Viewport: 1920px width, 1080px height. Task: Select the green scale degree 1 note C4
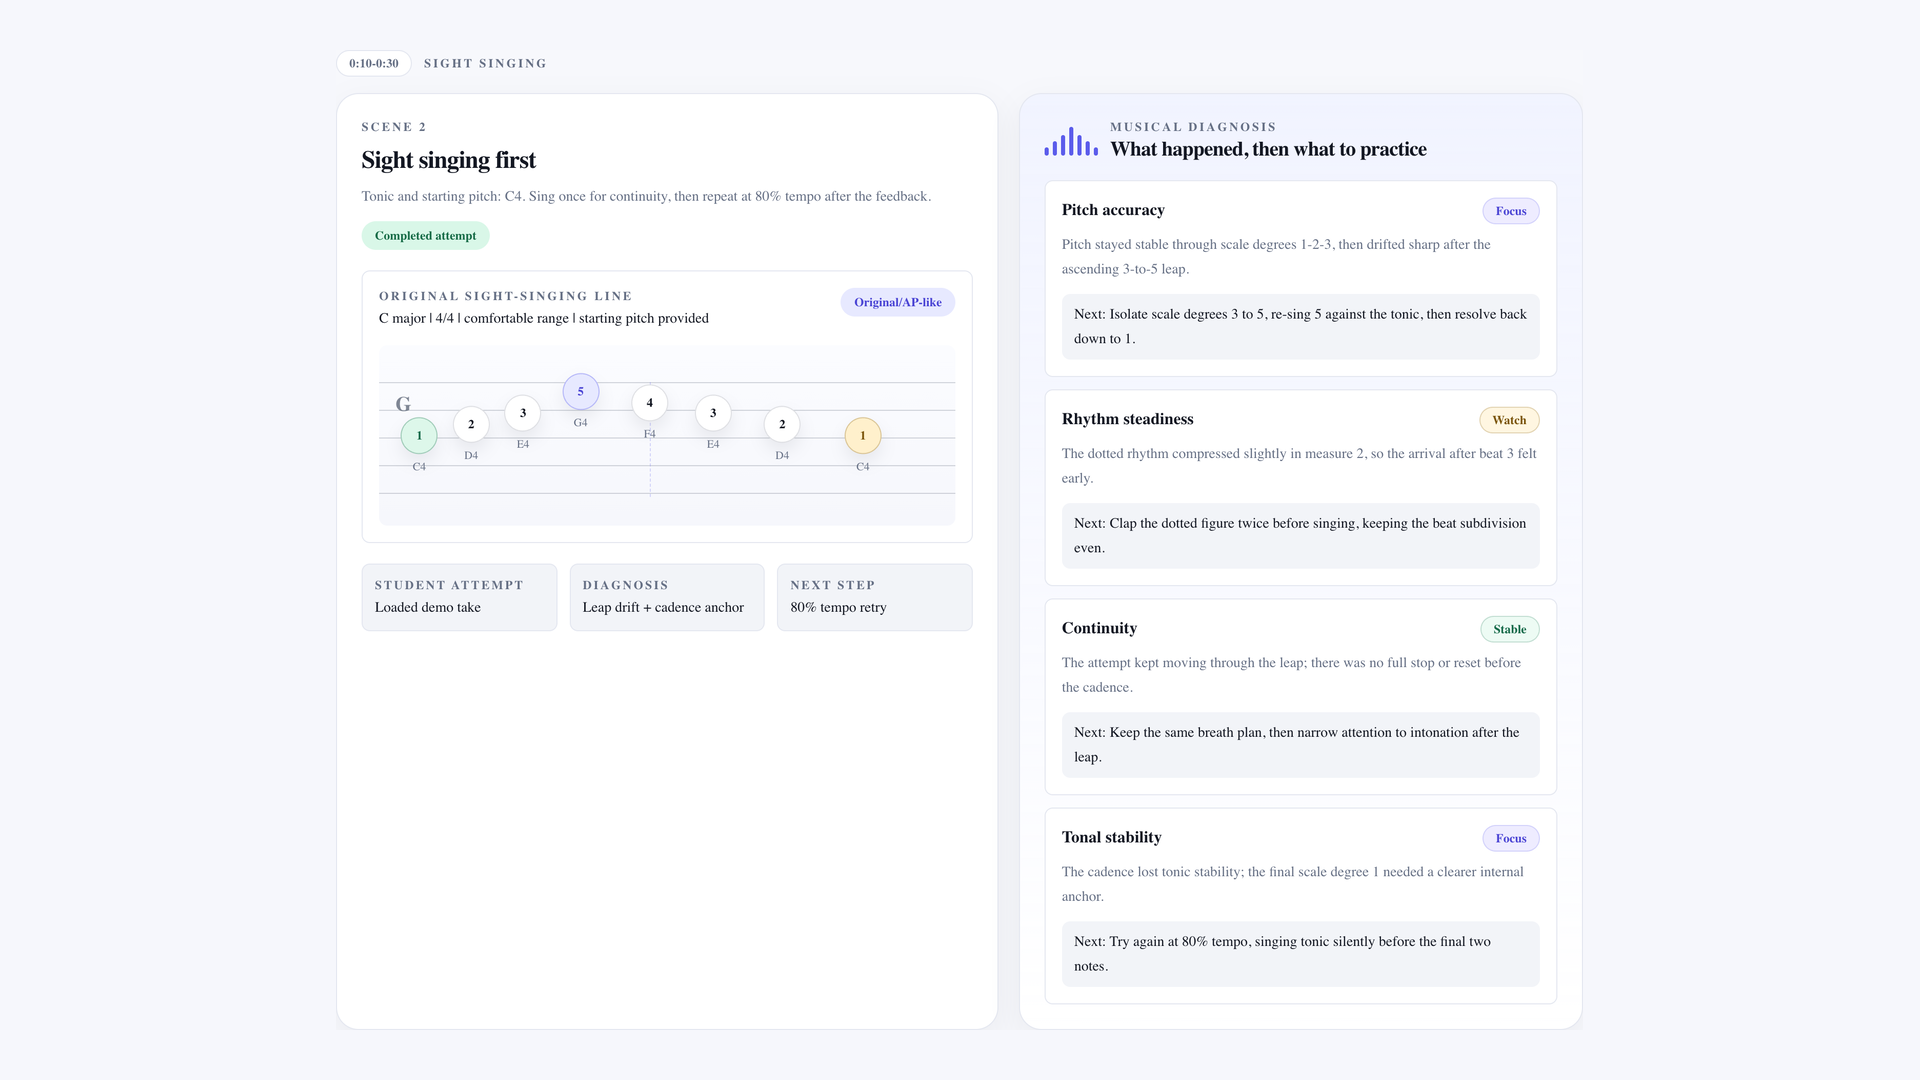point(419,436)
